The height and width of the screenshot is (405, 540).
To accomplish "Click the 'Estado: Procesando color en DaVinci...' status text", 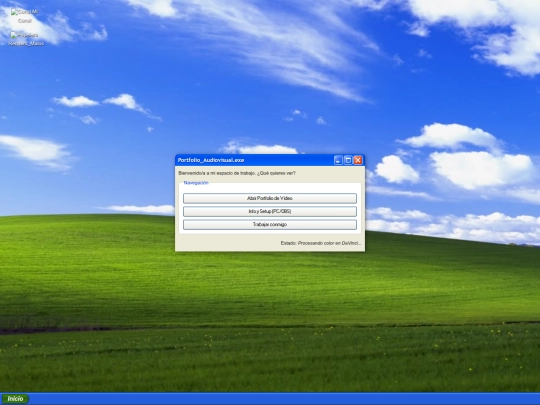I will tap(321, 243).
